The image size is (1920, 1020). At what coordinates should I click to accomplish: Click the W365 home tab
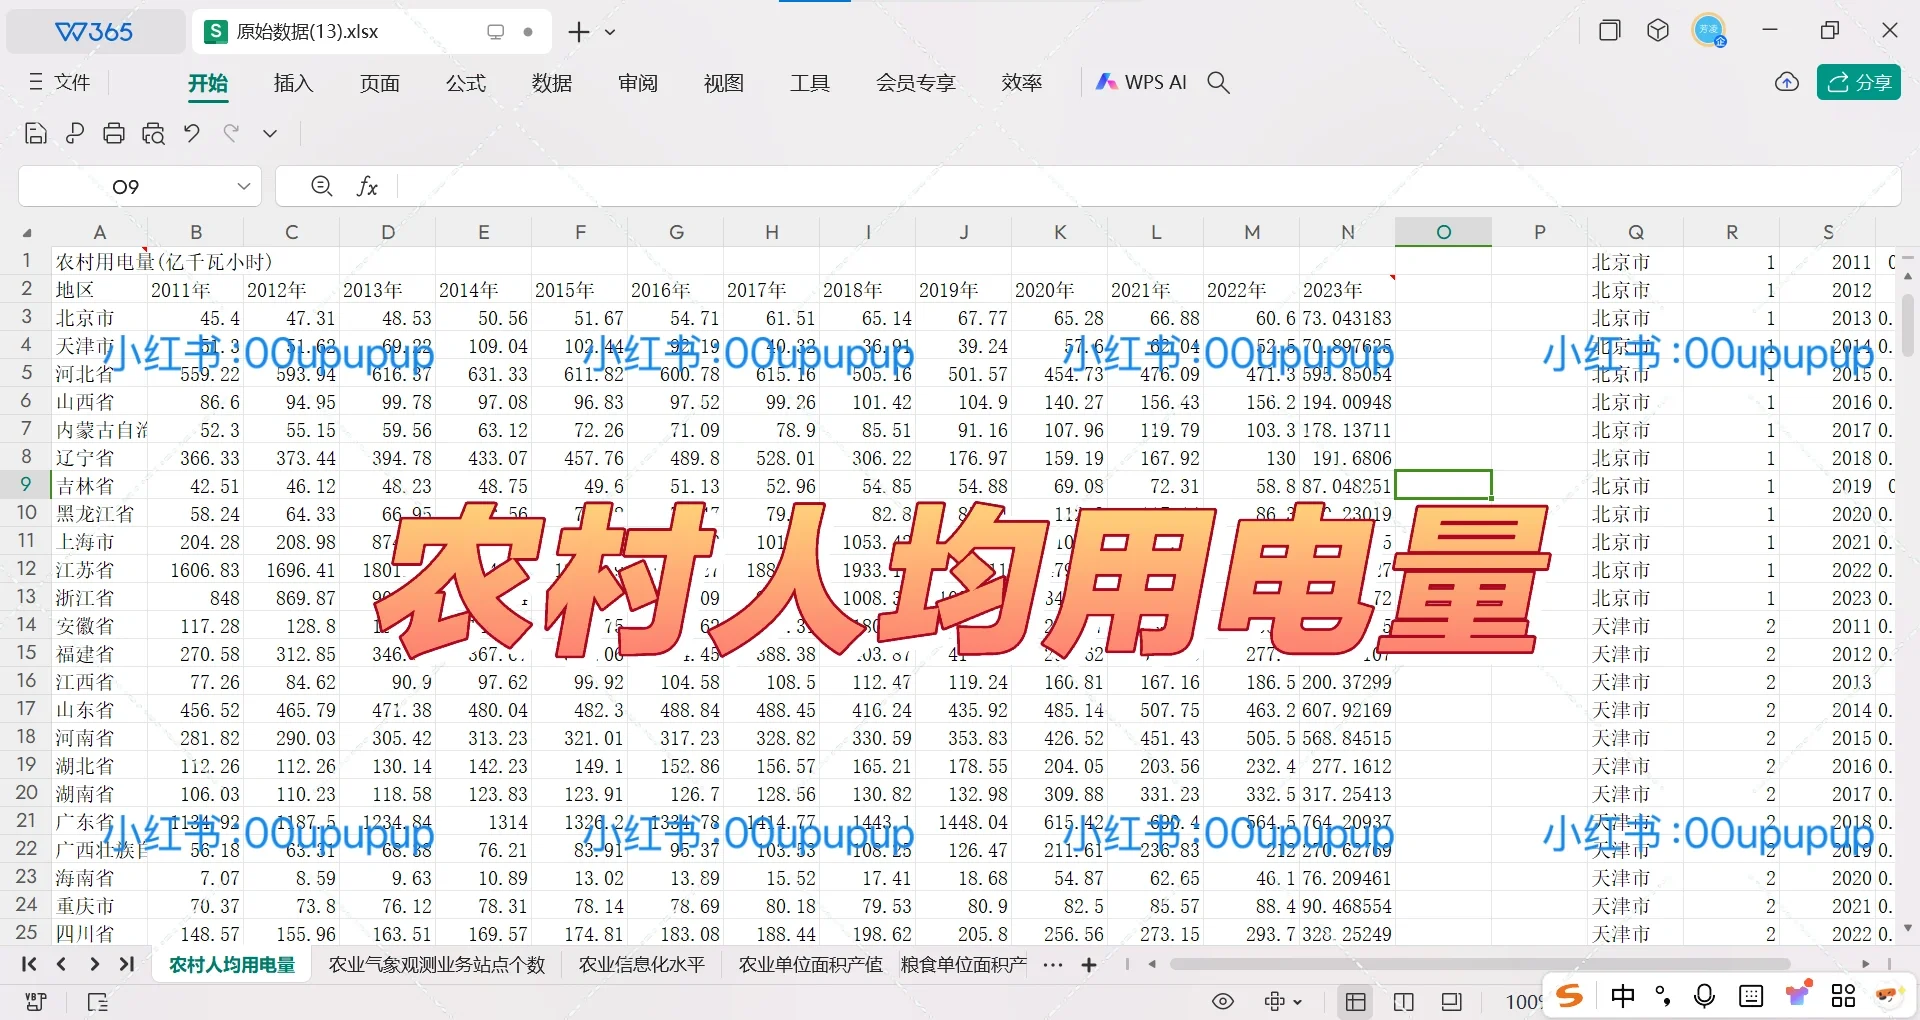pos(95,32)
